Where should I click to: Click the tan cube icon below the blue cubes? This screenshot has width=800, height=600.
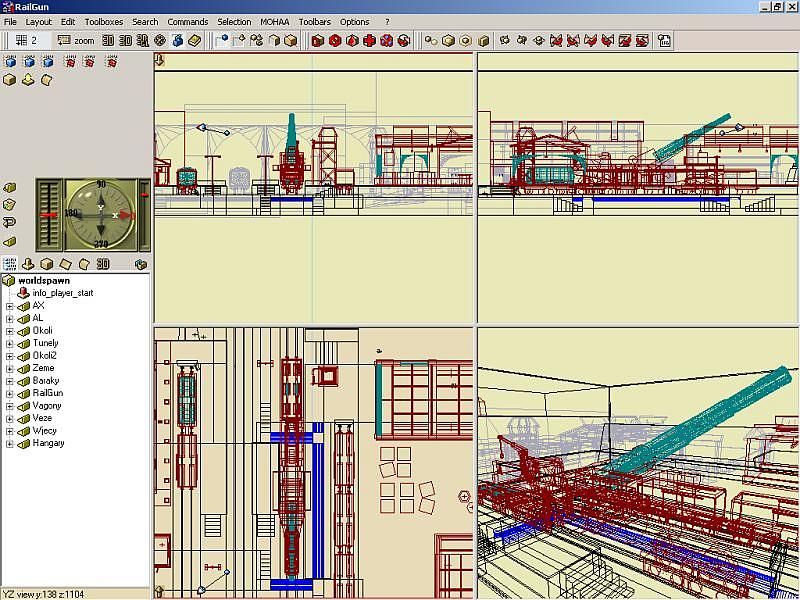click(x=10, y=80)
